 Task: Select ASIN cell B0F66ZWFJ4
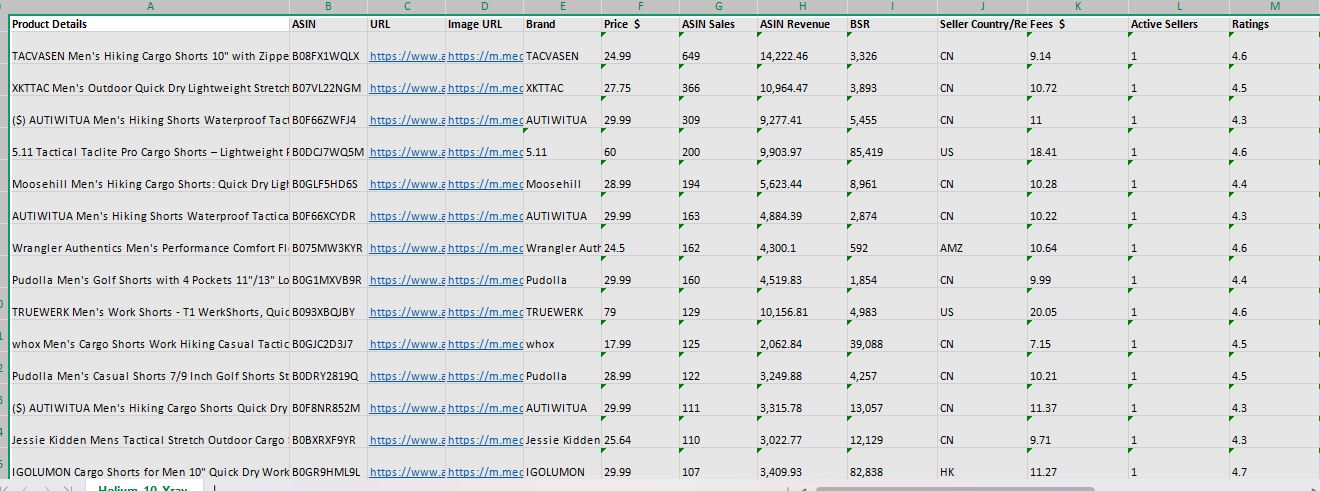point(328,112)
